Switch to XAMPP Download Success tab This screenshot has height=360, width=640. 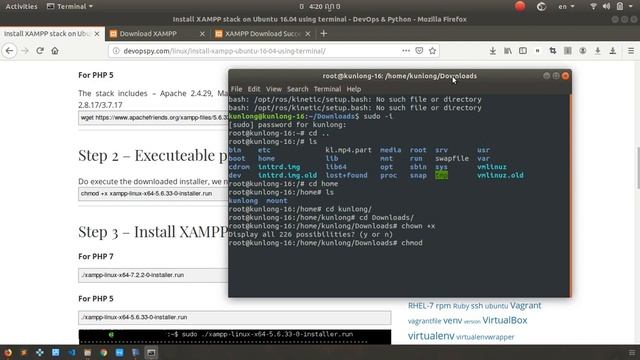pyautogui.click(x=262, y=34)
